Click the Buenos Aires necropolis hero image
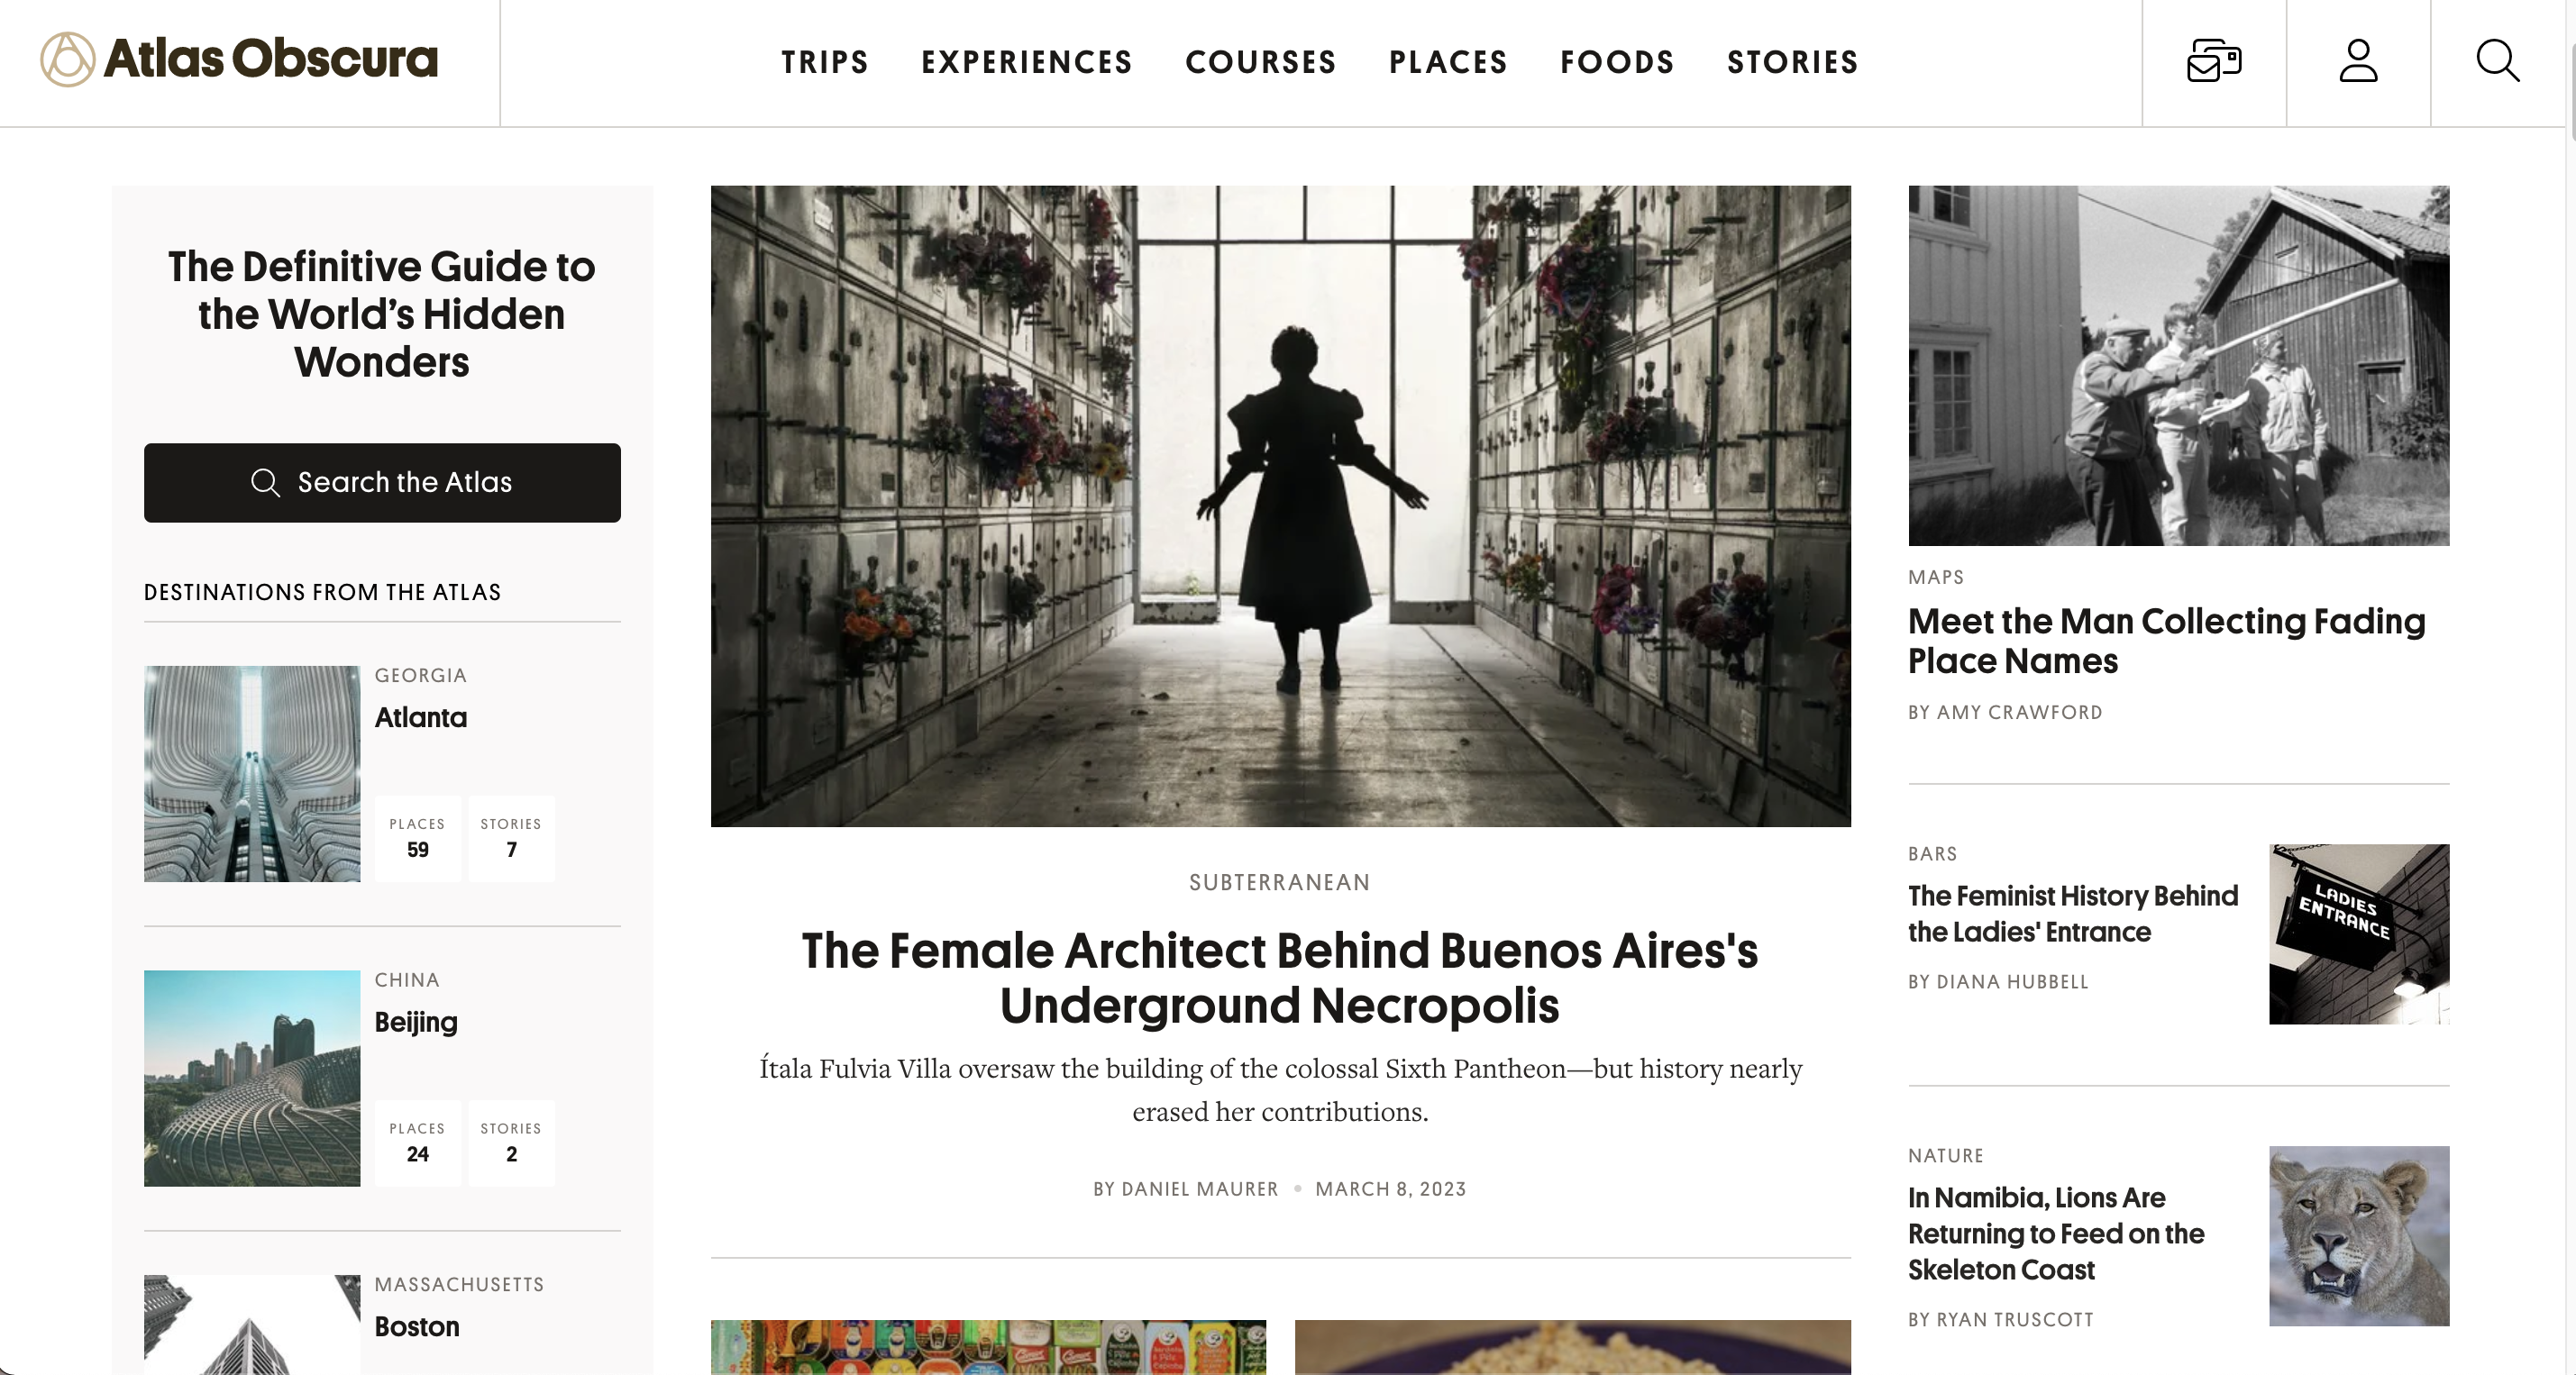The height and width of the screenshot is (1375, 2576). (1280, 506)
